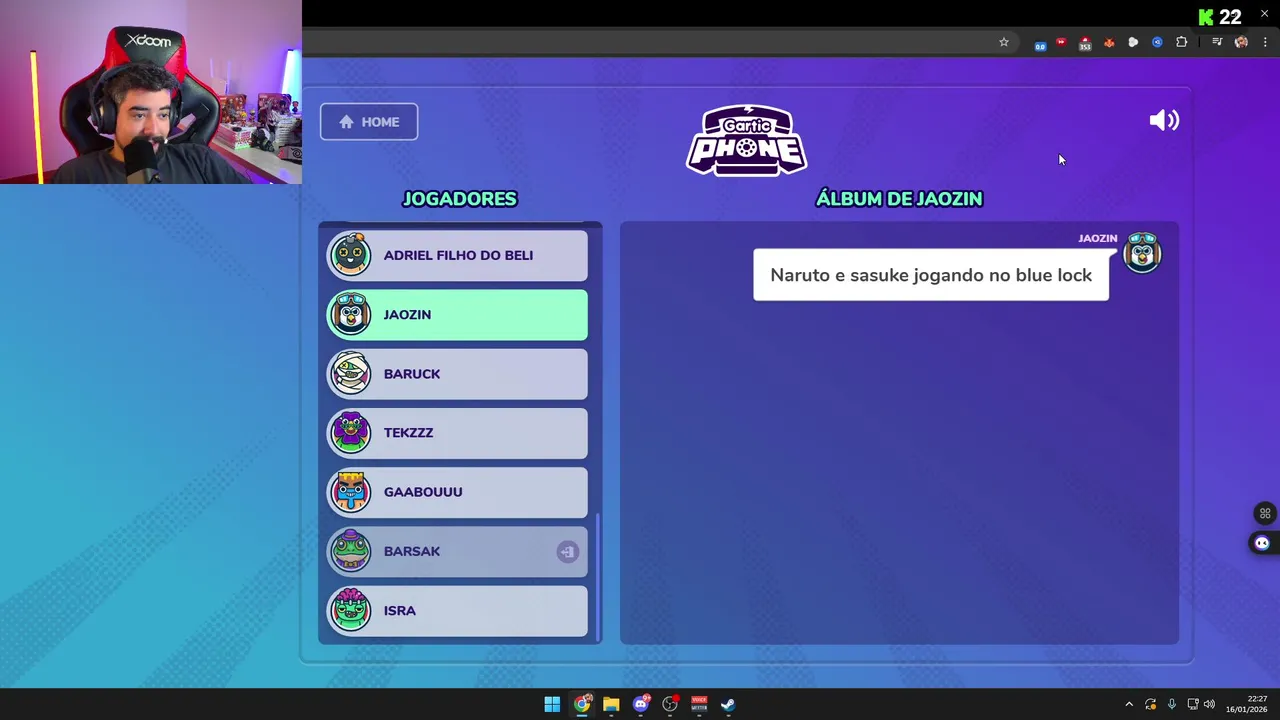Click BARUCK's mummy avatar
Viewport: 1280px width, 720px height.
click(351, 373)
